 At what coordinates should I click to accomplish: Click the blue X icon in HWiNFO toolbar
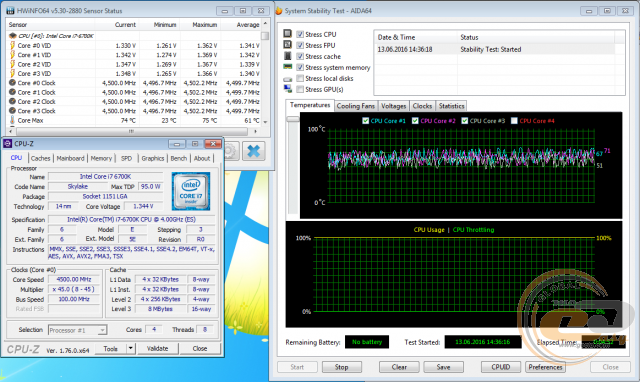click(x=253, y=151)
